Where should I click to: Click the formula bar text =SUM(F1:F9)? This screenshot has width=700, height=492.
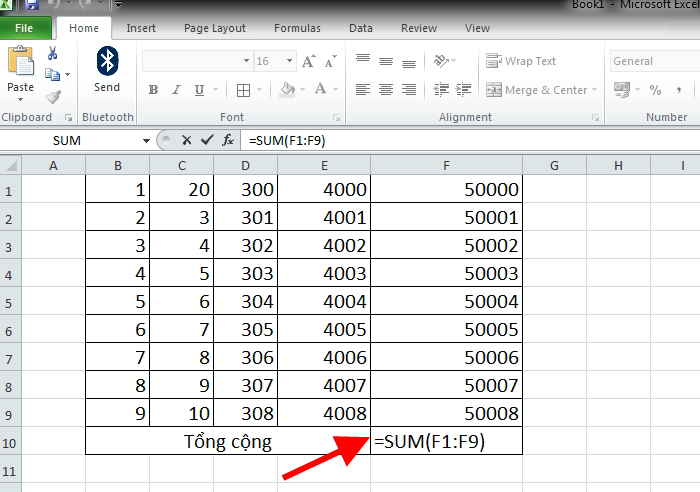click(287, 141)
